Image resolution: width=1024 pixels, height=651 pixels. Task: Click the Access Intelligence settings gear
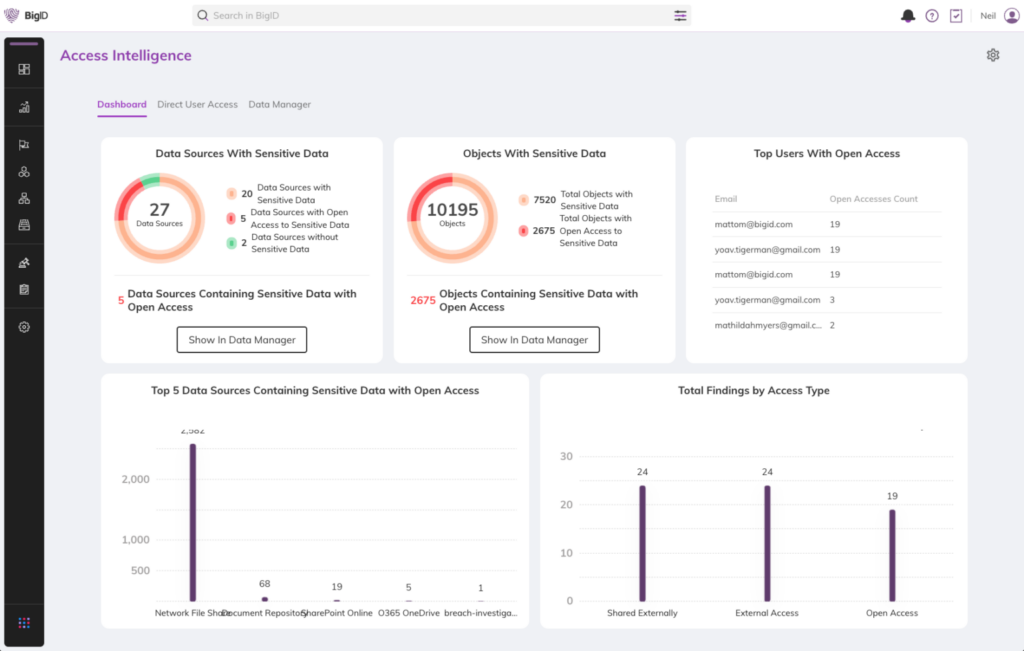coord(993,55)
